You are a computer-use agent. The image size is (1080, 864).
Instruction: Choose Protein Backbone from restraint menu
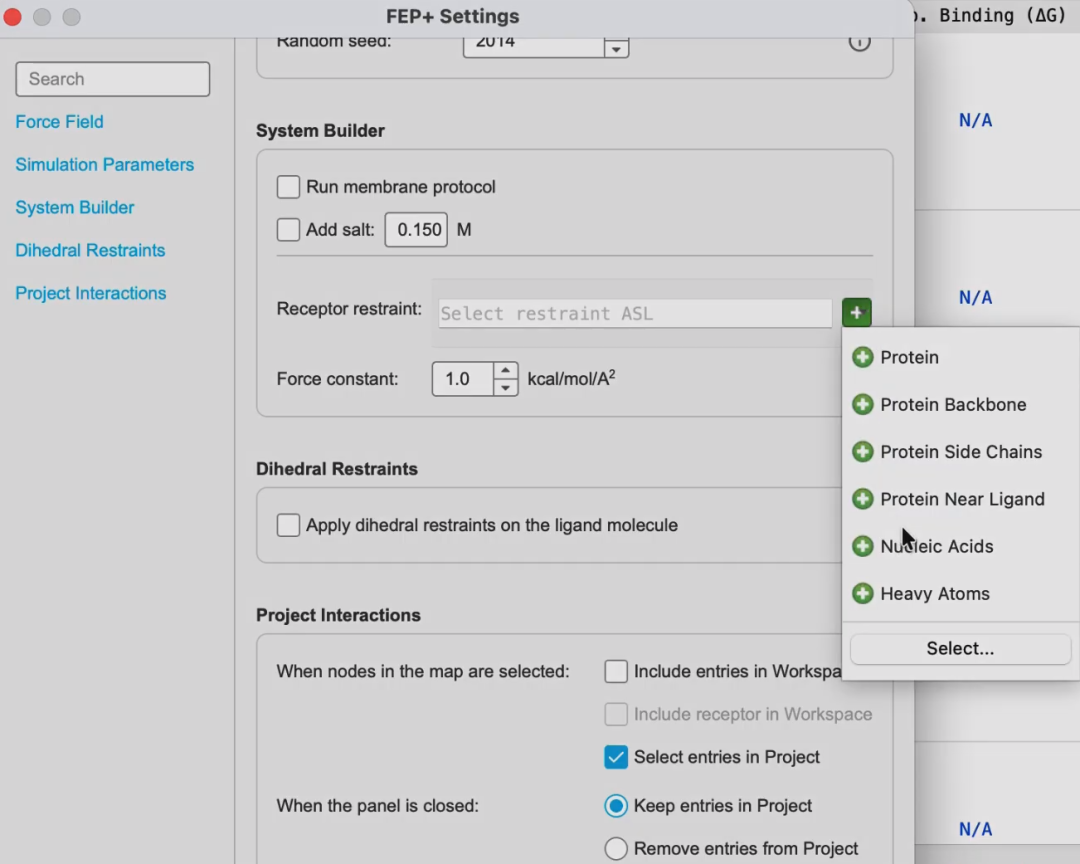(x=953, y=404)
